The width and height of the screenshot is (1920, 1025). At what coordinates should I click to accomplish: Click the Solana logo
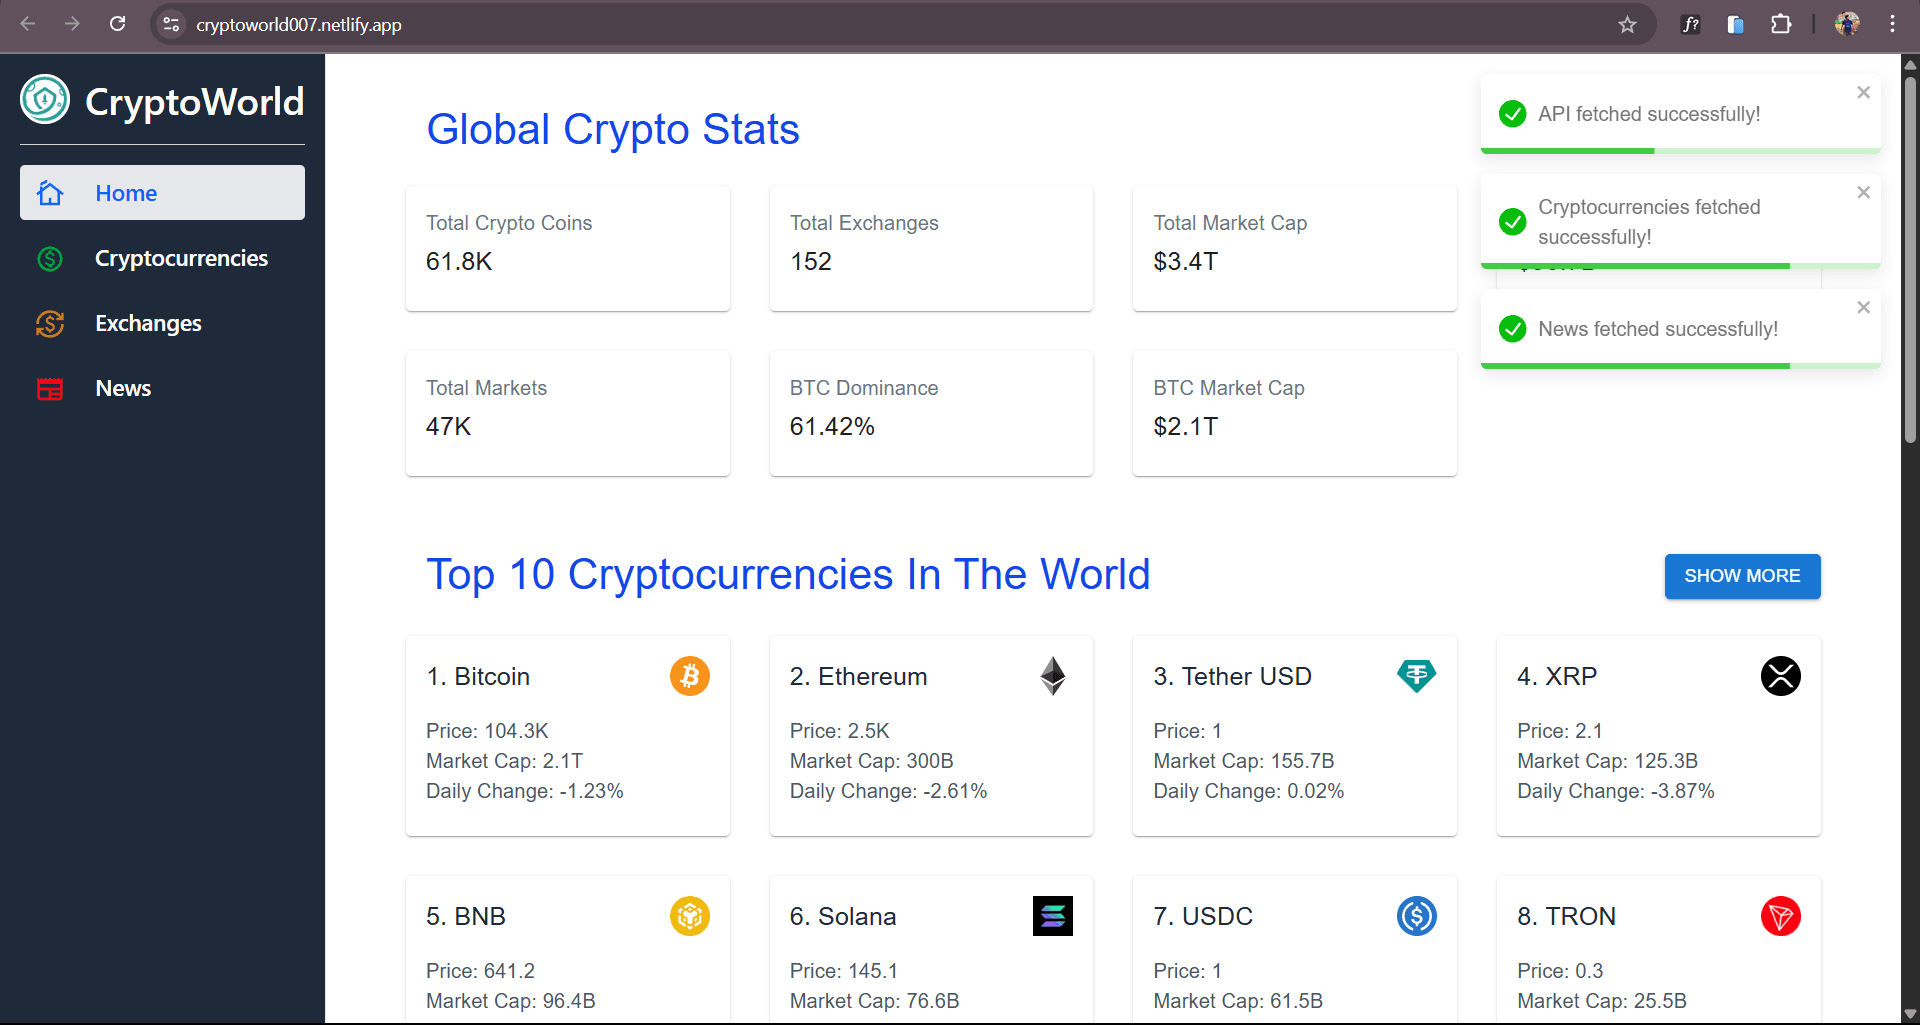(1053, 916)
